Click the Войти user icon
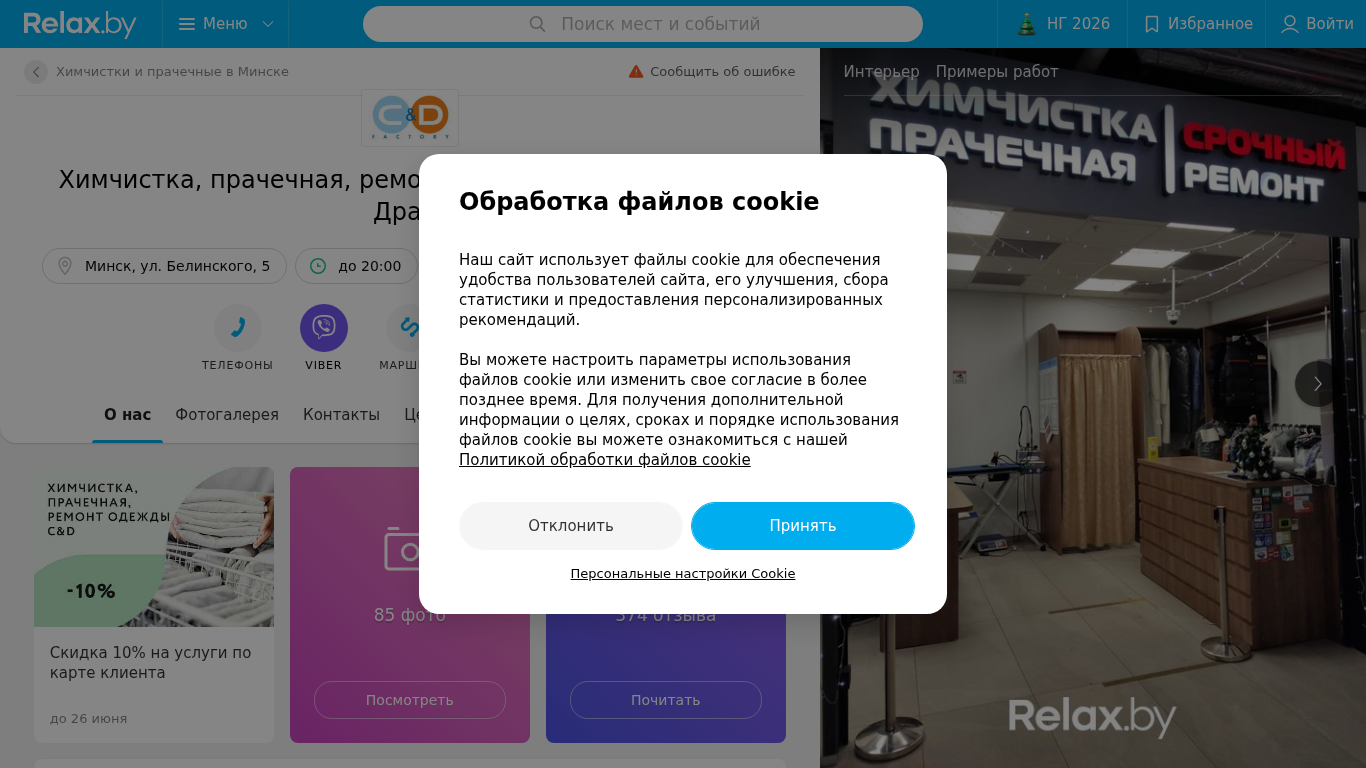 (x=1290, y=24)
